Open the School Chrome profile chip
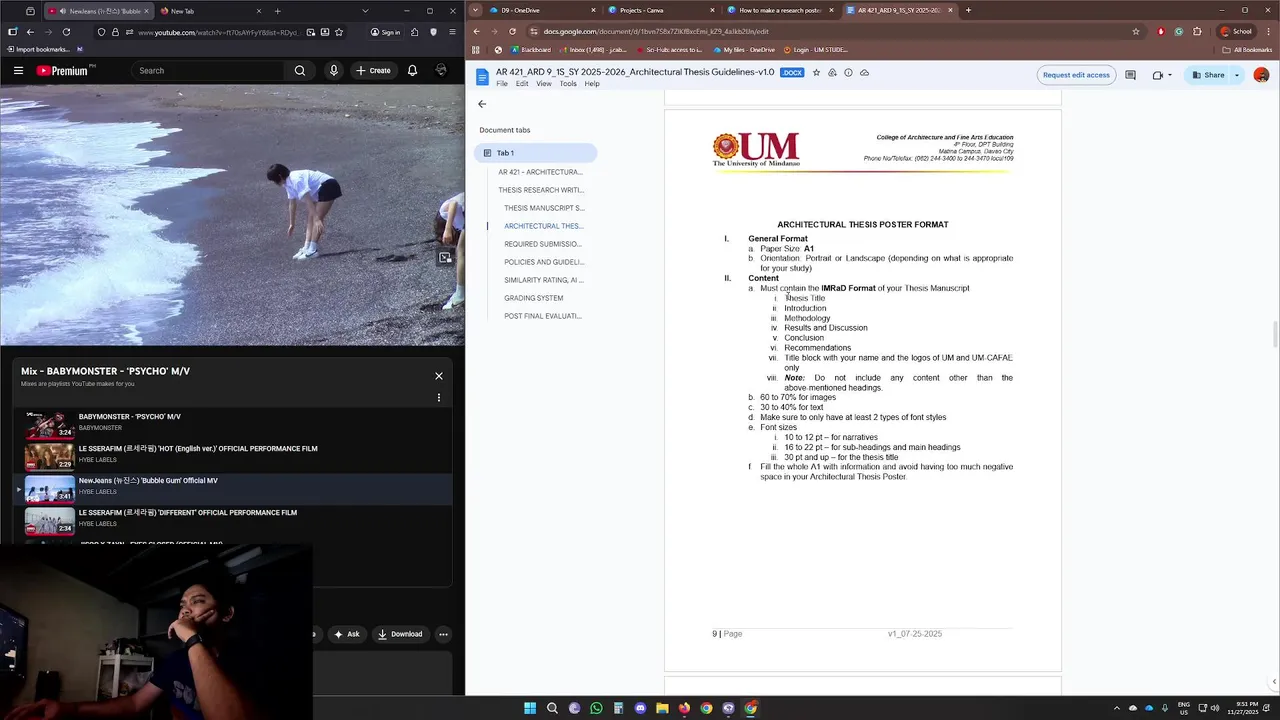Viewport: 1280px width, 720px height. pos(1236,31)
